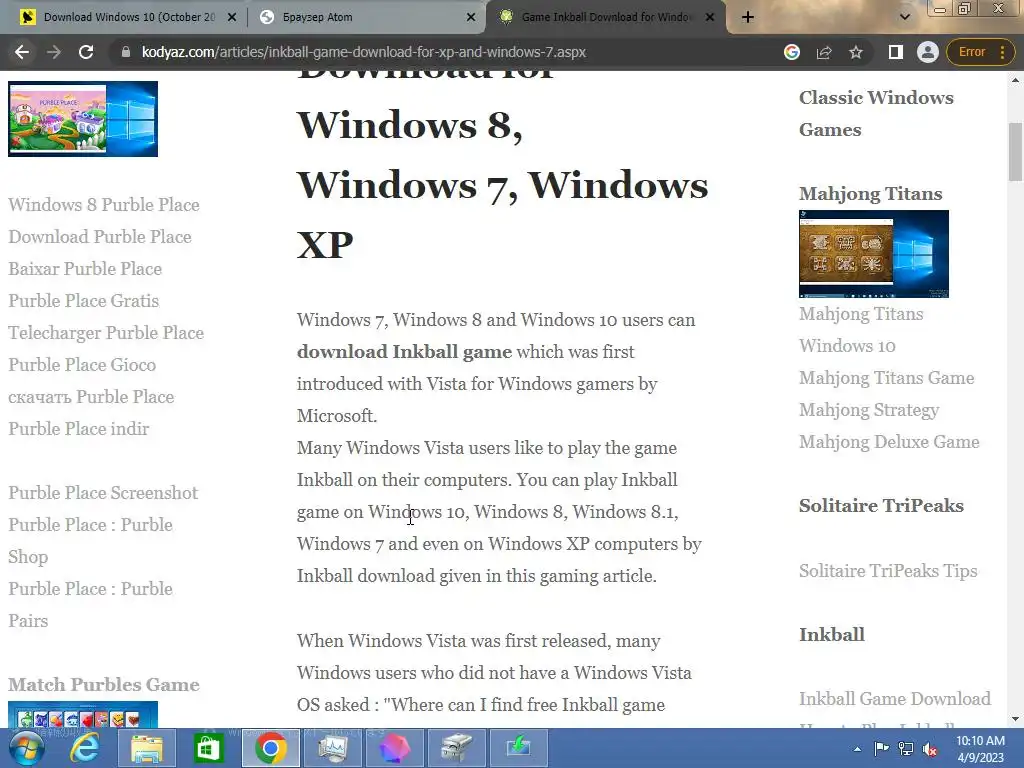Follow the Download Purble Place link
Viewport: 1024px width, 768px height.
tap(100, 236)
